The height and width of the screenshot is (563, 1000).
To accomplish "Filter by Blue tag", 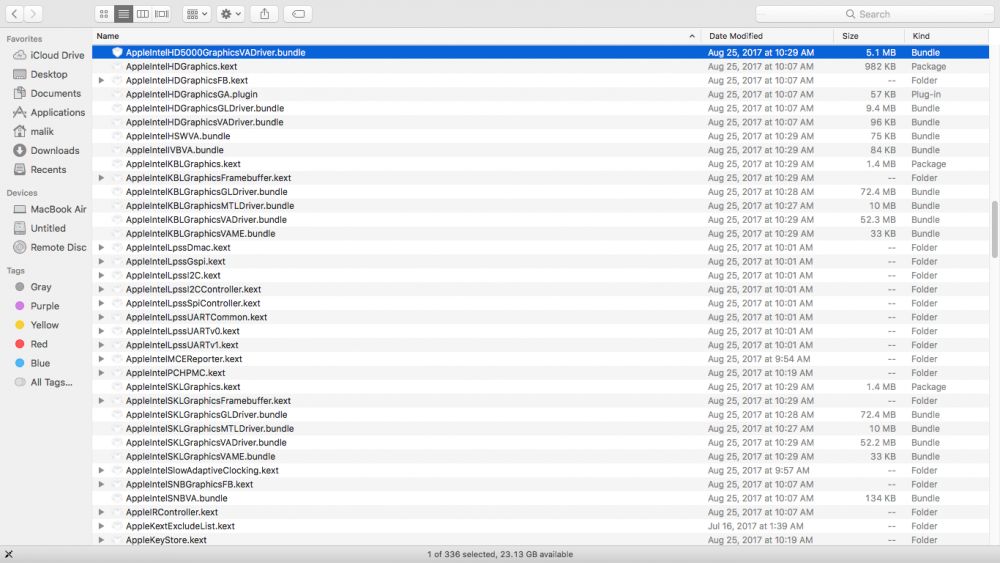I will (x=33, y=363).
